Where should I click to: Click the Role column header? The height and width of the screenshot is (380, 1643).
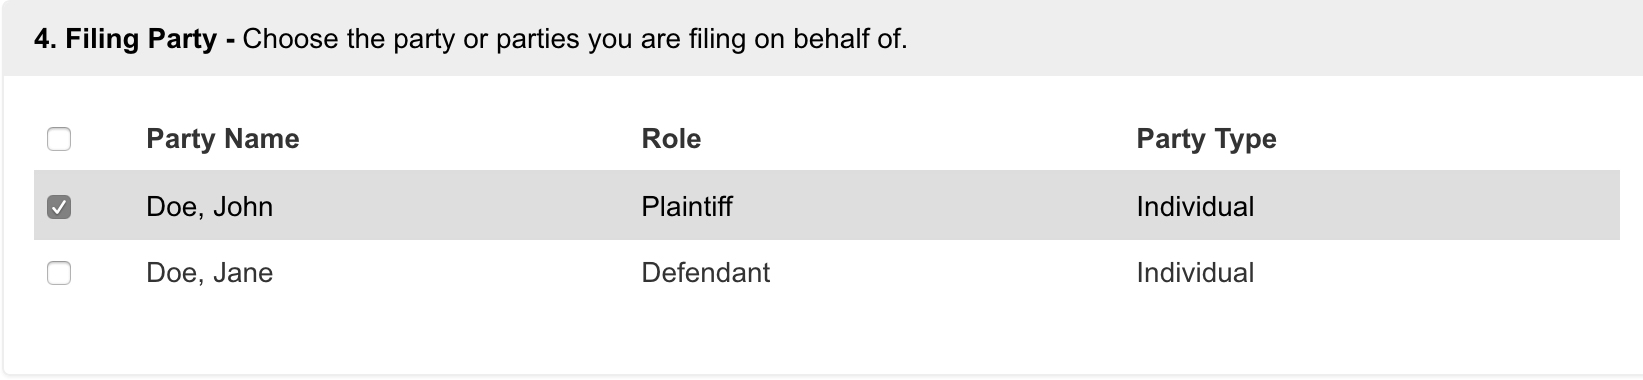pos(671,139)
